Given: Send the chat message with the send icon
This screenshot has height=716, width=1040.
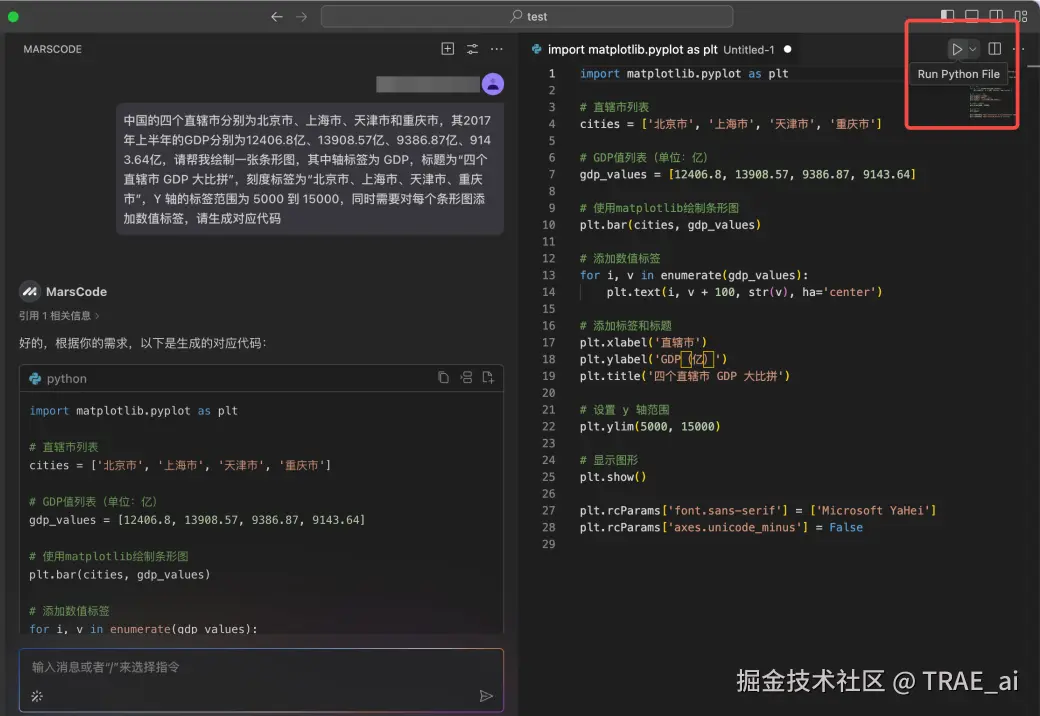Looking at the screenshot, I should click(487, 695).
